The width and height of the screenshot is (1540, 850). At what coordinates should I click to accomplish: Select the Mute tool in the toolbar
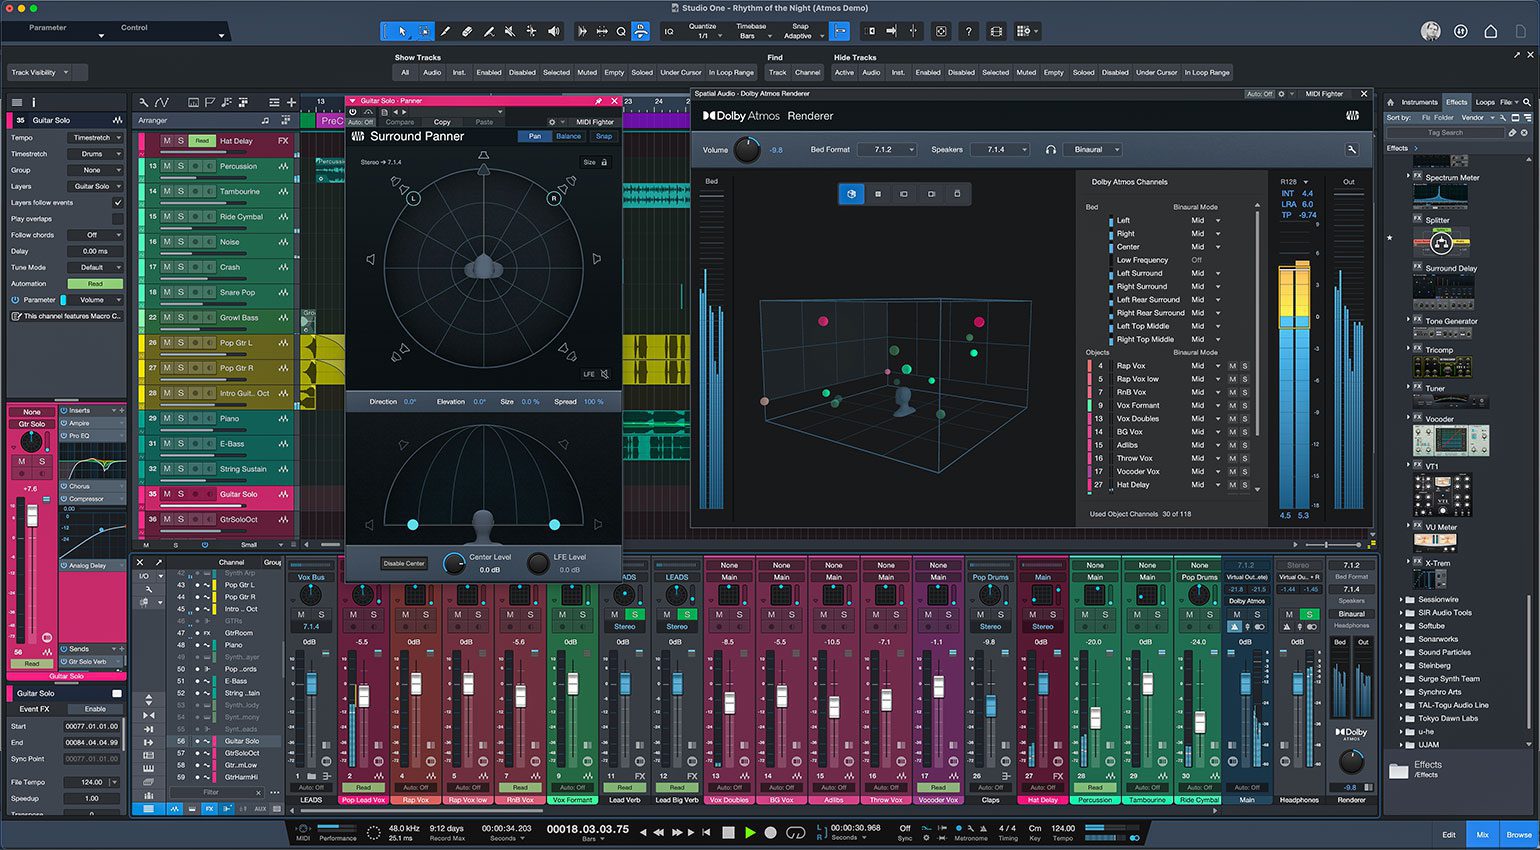(x=508, y=31)
